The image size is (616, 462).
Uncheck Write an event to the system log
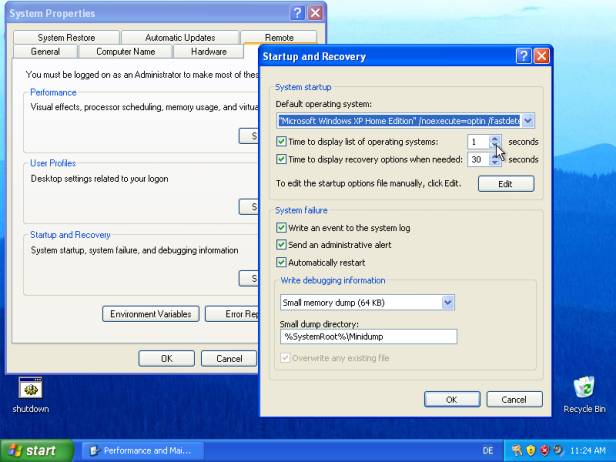pos(281,227)
